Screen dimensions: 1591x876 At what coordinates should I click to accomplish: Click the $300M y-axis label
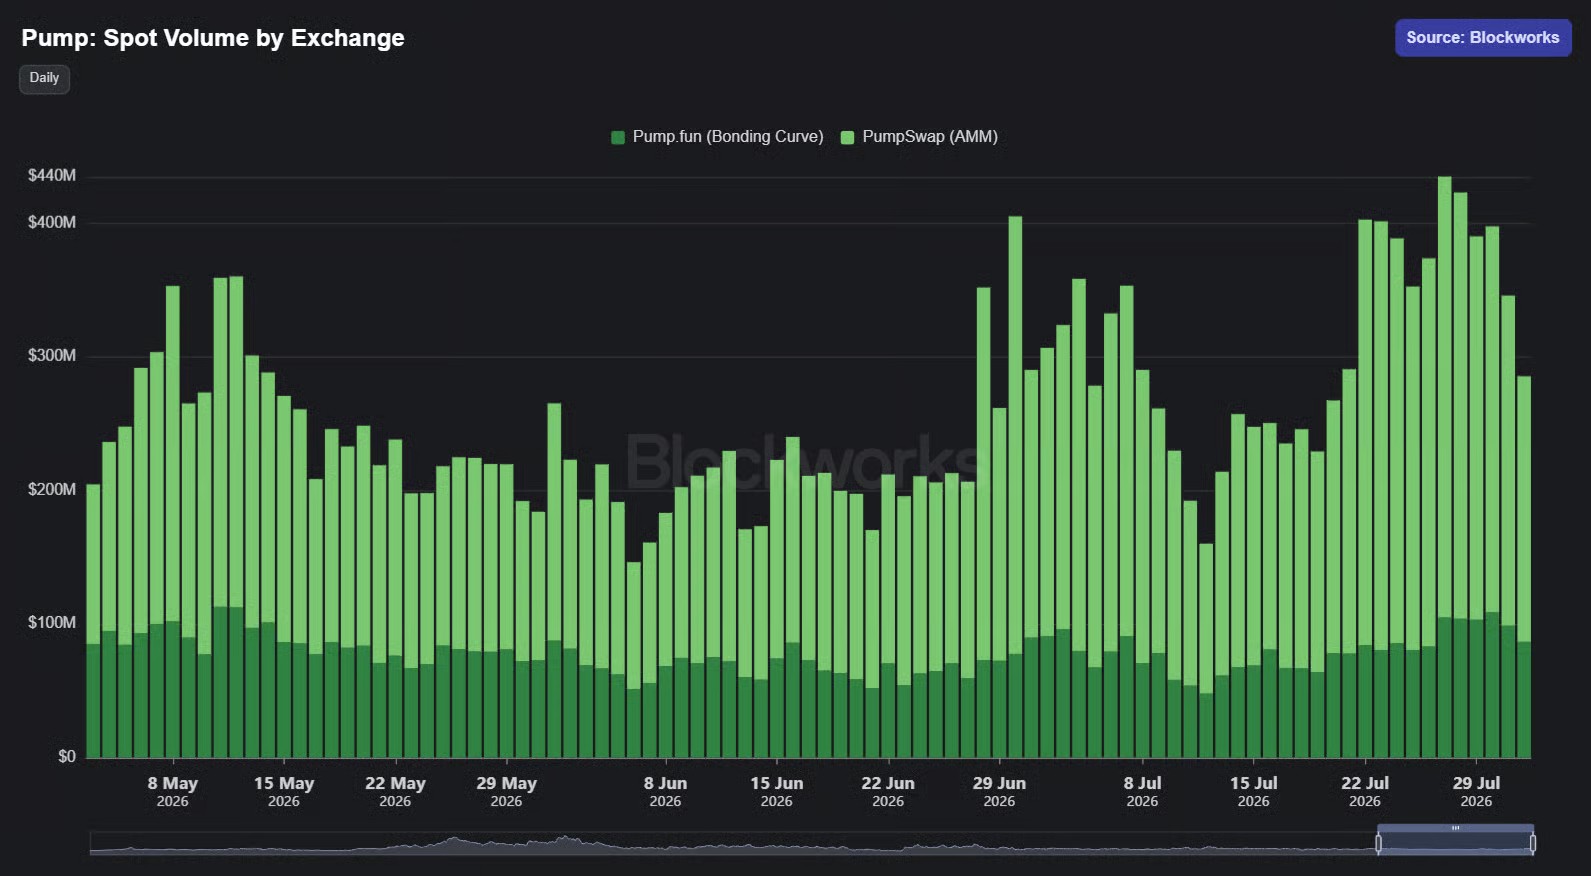52,355
